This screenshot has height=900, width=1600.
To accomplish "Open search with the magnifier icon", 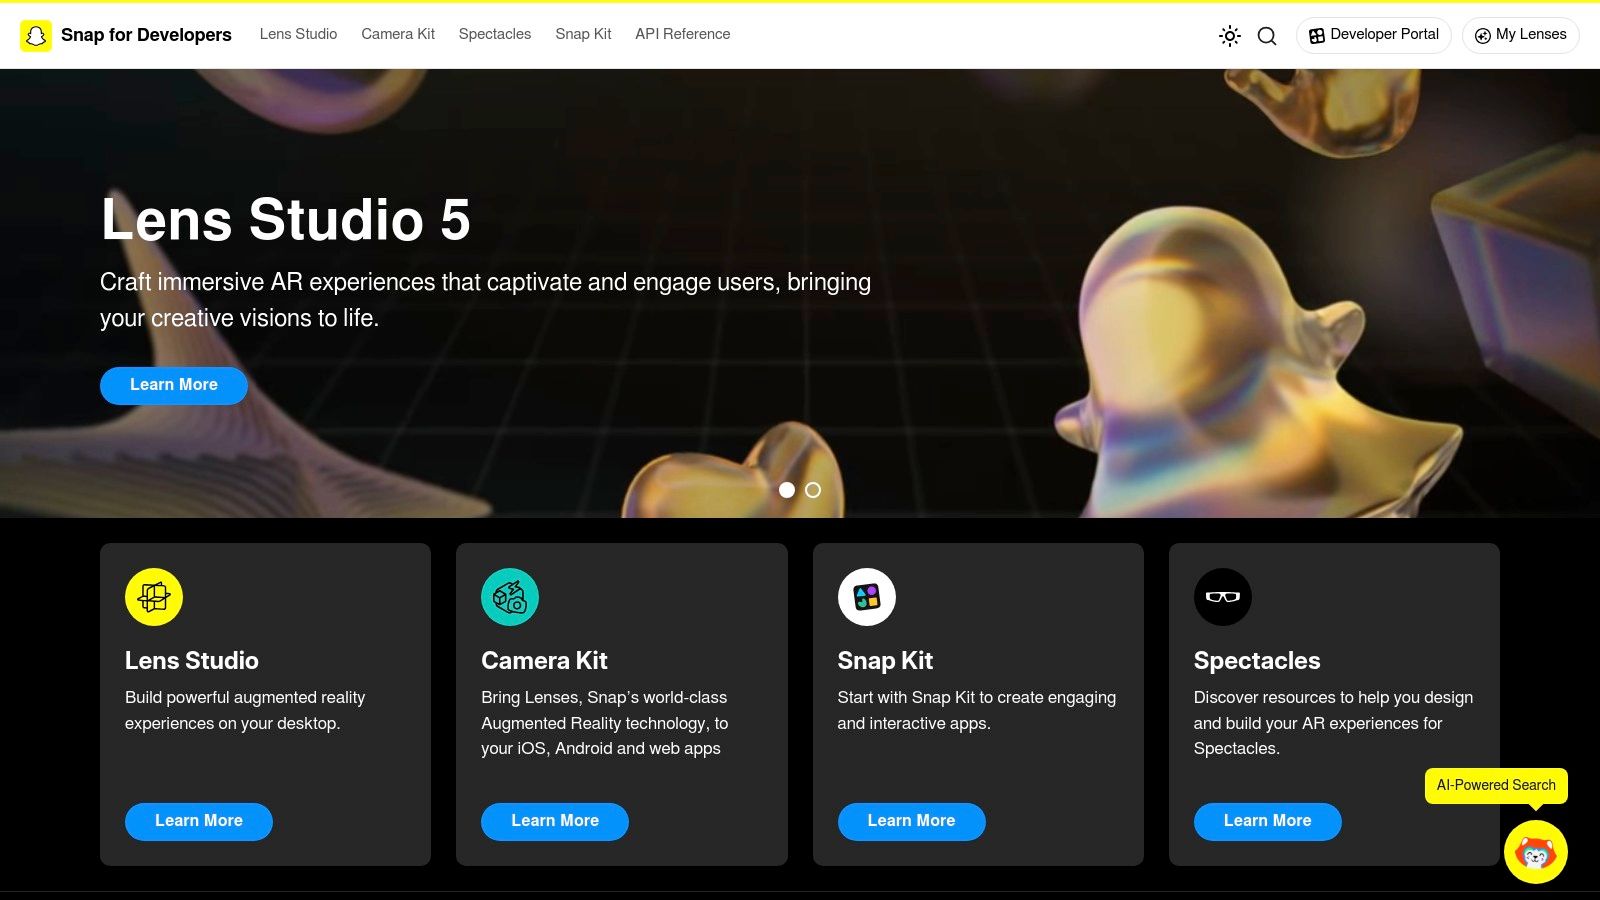I will click(1267, 36).
